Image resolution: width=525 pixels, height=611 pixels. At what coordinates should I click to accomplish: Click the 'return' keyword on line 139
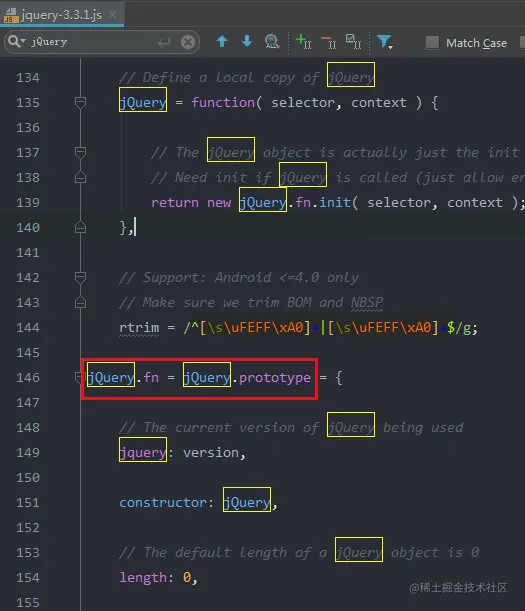[175, 203]
